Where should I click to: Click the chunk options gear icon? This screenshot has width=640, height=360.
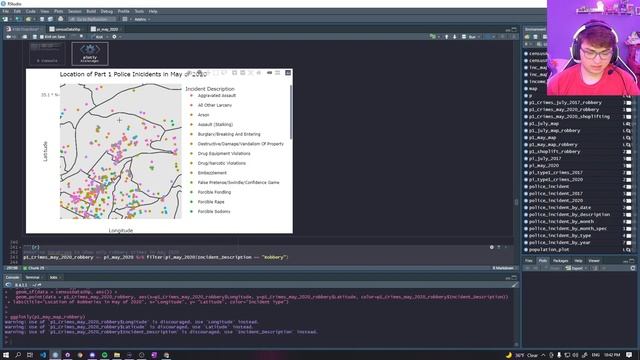point(492,247)
